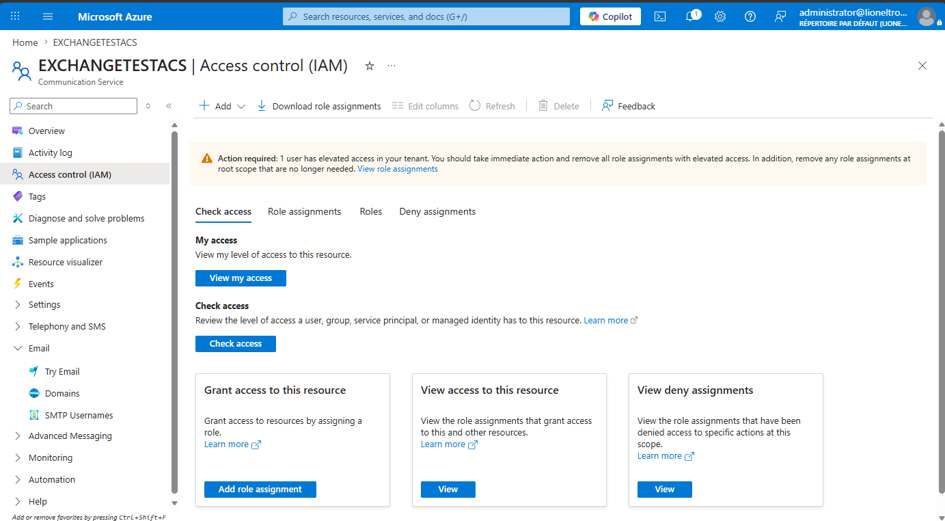
Task: Open the Add dropdown
Action: 222,106
